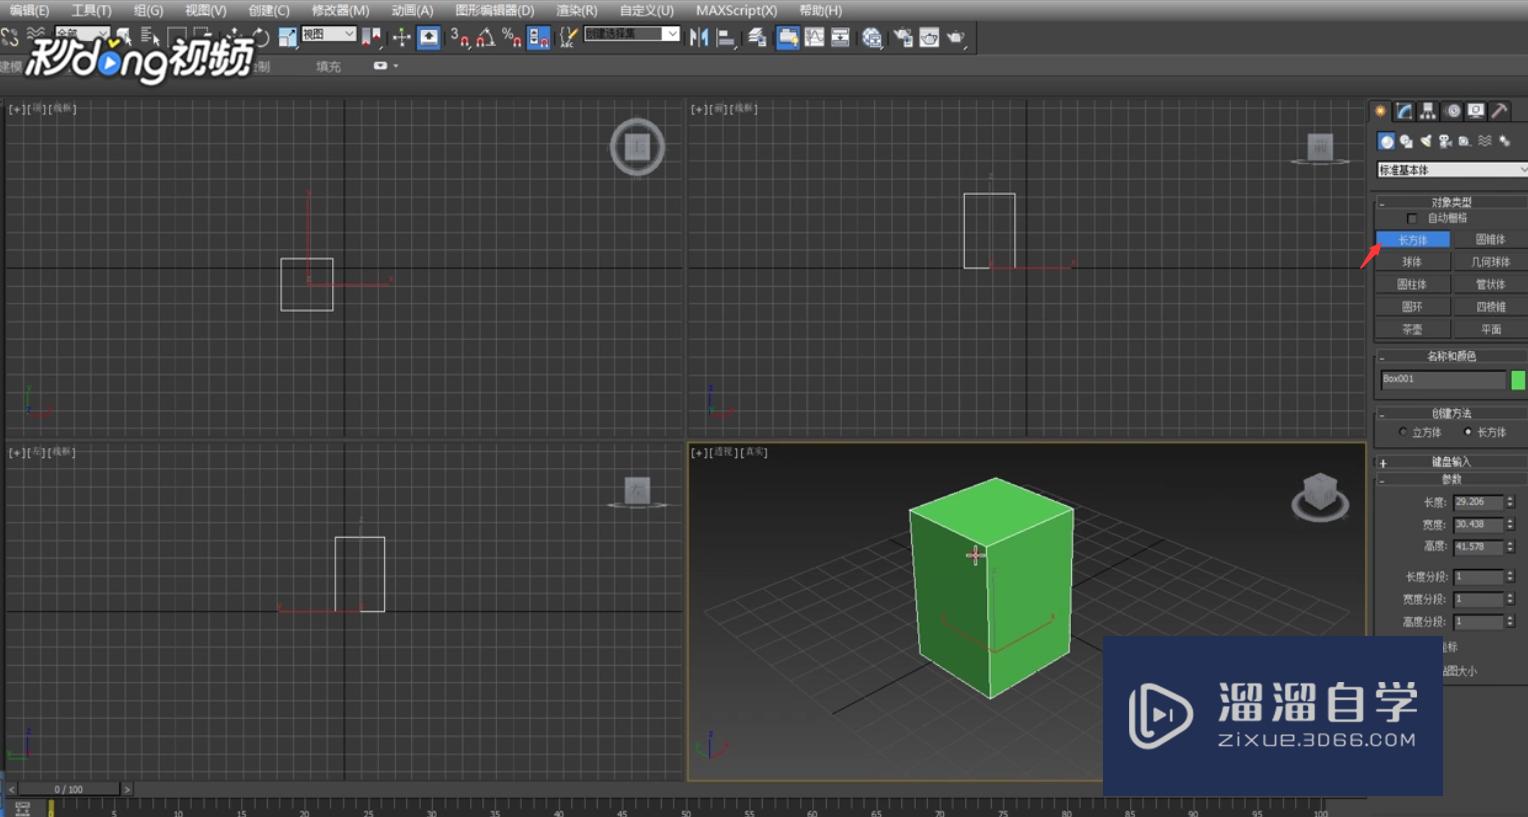1528x817 pixels.
Task: Toggle the Angle Snap toolbar icon
Action: pos(485,38)
